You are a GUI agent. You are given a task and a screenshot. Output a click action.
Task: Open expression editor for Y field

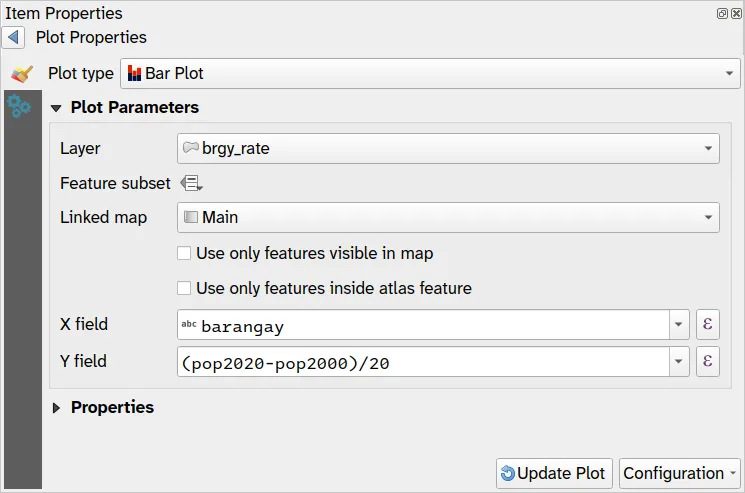708,362
